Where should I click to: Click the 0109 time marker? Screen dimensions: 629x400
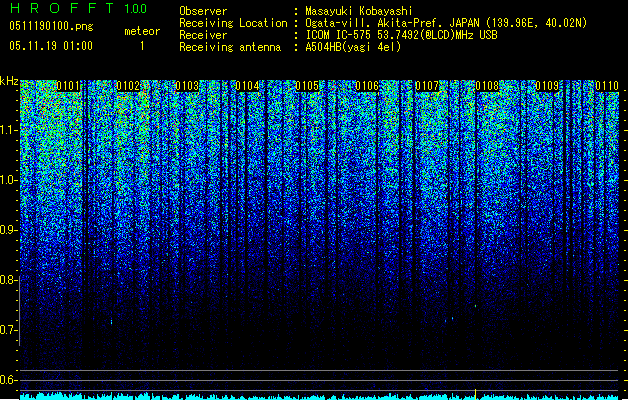(x=547, y=86)
